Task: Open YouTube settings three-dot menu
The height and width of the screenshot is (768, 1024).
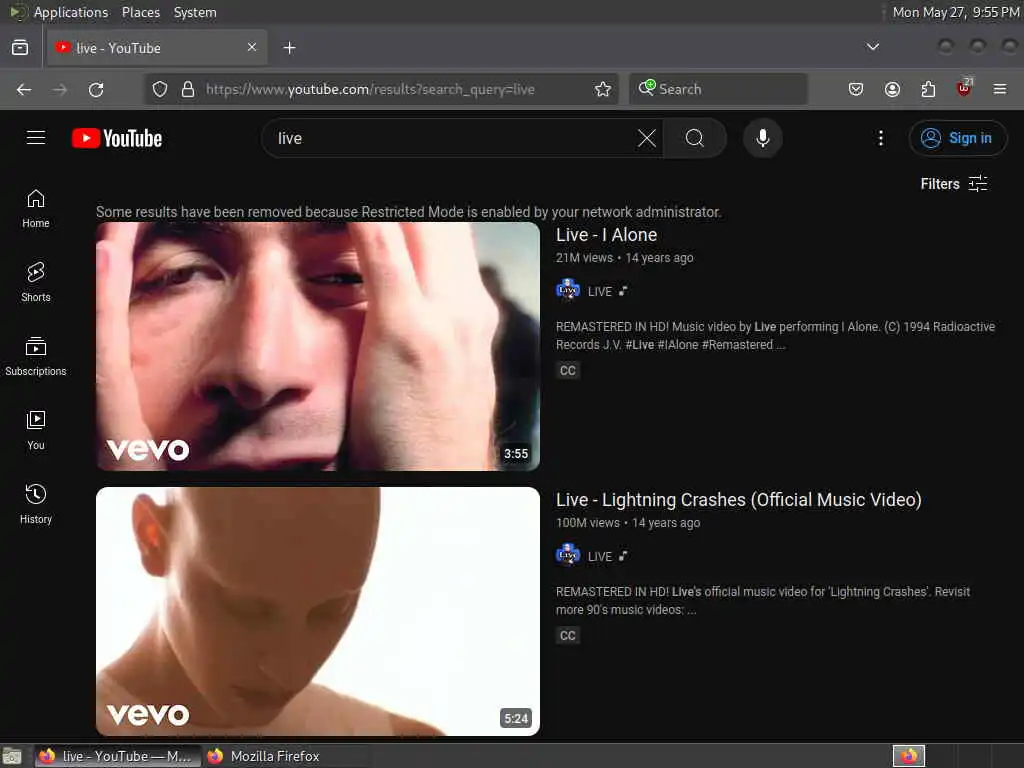Action: (x=880, y=138)
